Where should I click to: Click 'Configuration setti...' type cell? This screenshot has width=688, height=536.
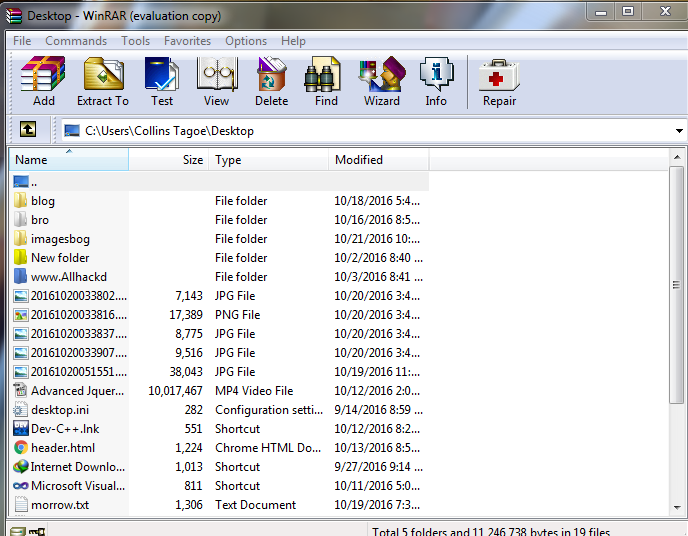coord(269,410)
